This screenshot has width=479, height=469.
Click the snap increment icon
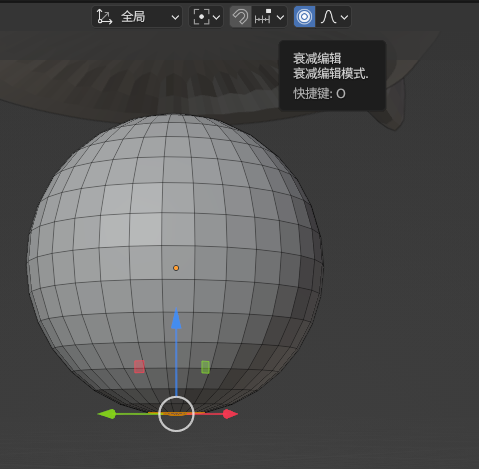263,17
